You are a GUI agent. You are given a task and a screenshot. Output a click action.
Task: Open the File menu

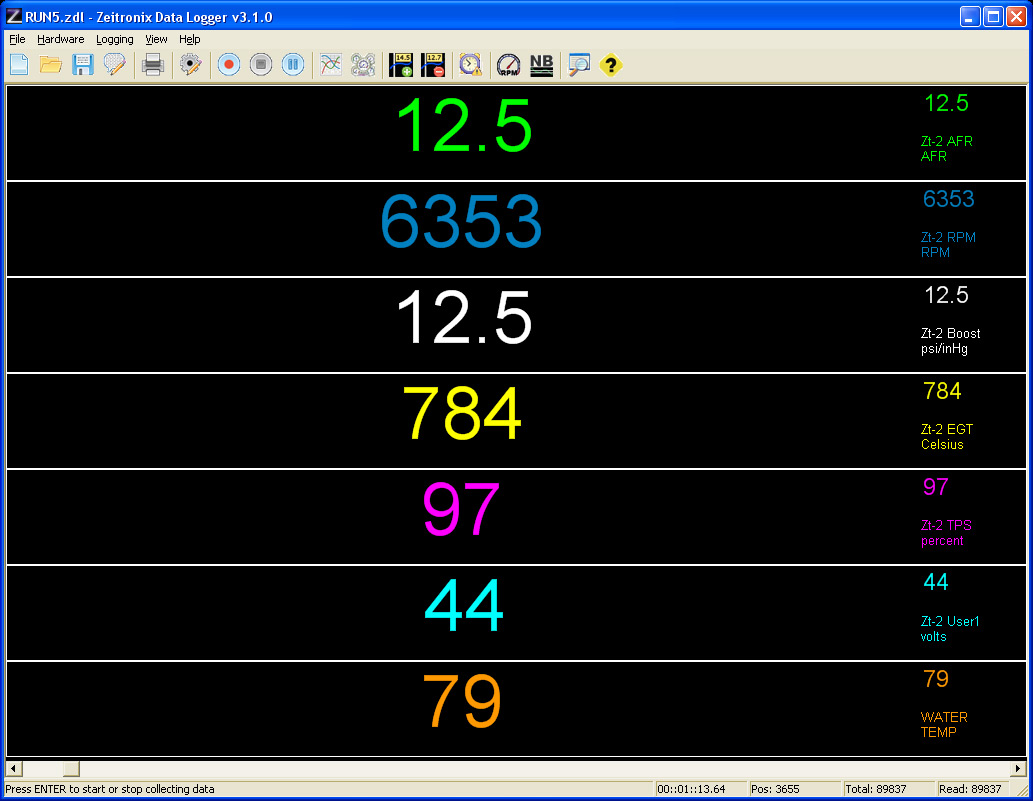pos(17,39)
